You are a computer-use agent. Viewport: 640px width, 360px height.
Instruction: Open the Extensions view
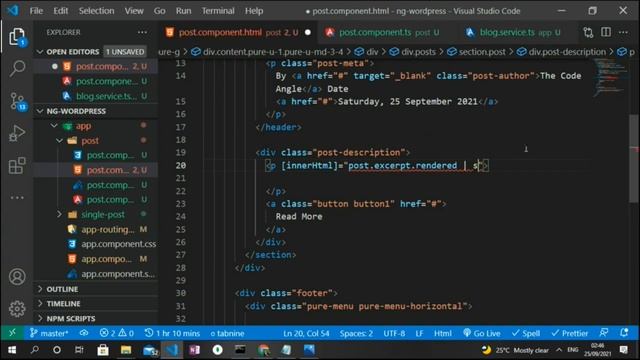pyautogui.click(x=17, y=165)
